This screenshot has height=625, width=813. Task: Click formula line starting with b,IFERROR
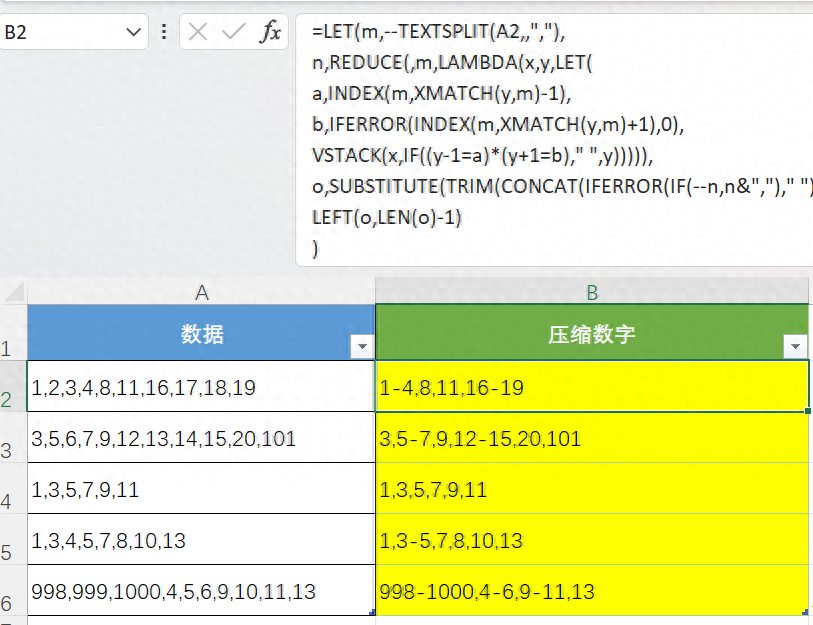click(498, 124)
